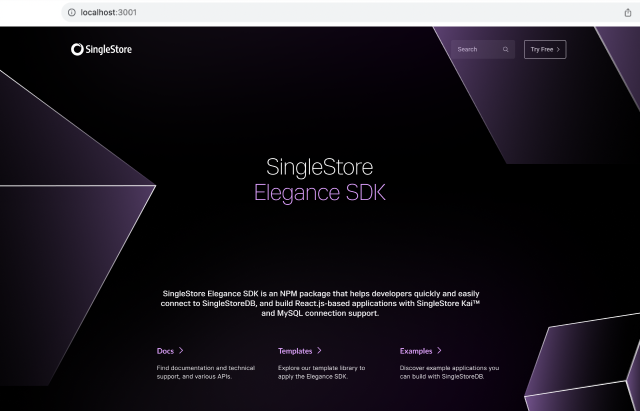The height and width of the screenshot is (411, 640).
Task: Click the NPM package description paragraph
Action: point(320,303)
